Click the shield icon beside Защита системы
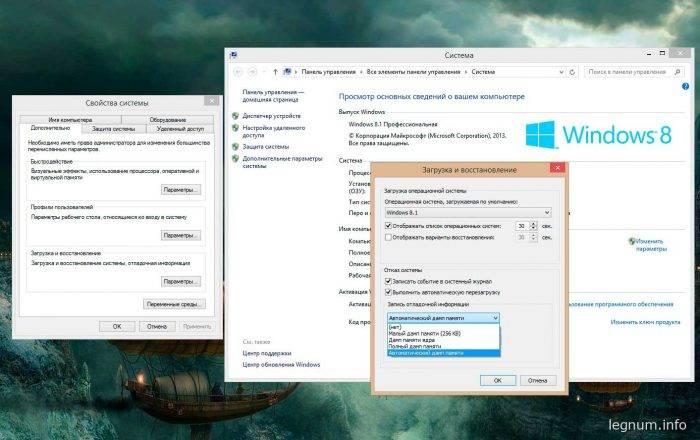Screen dimensions: 700x440 coord(235,146)
